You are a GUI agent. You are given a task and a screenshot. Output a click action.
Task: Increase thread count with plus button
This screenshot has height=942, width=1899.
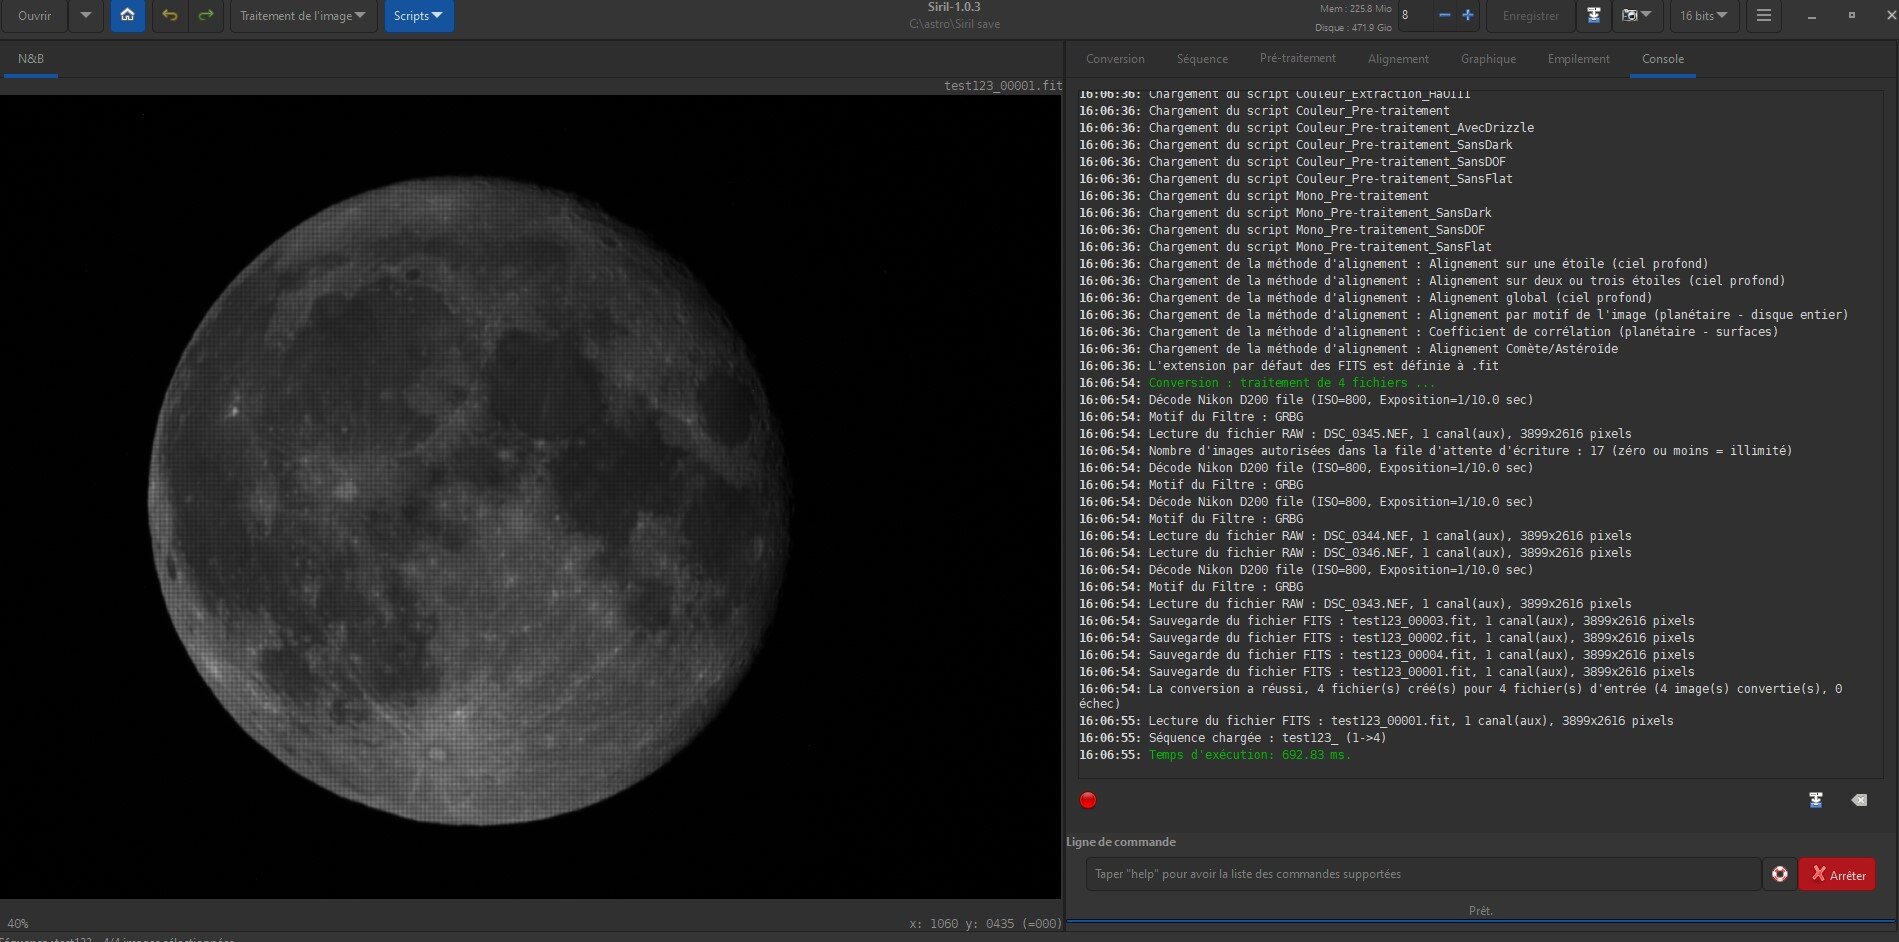click(1468, 15)
